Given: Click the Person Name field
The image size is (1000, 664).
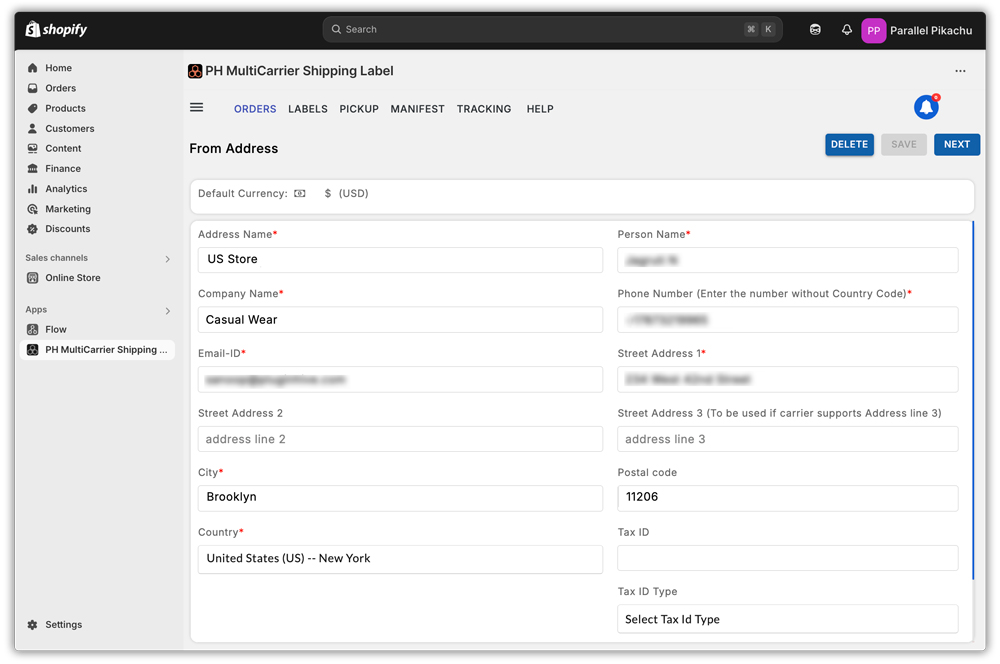Looking at the screenshot, I should click(x=787, y=260).
